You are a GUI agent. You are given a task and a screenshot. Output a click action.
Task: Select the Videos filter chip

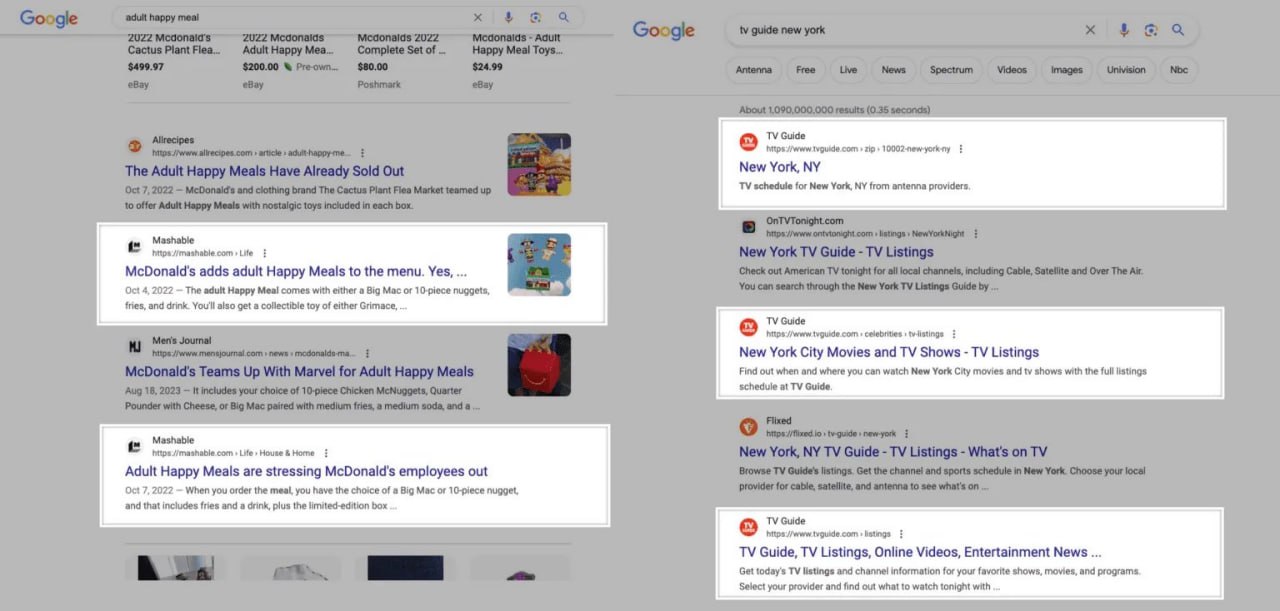[1012, 70]
